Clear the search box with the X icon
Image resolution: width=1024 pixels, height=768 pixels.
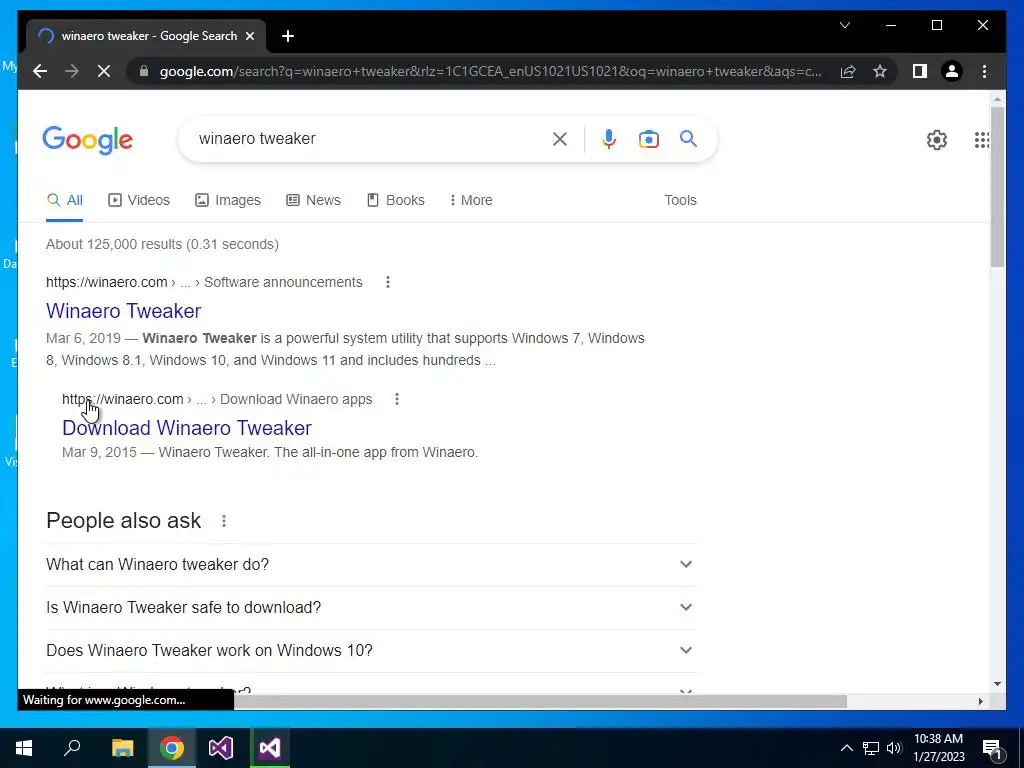(x=560, y=138)
